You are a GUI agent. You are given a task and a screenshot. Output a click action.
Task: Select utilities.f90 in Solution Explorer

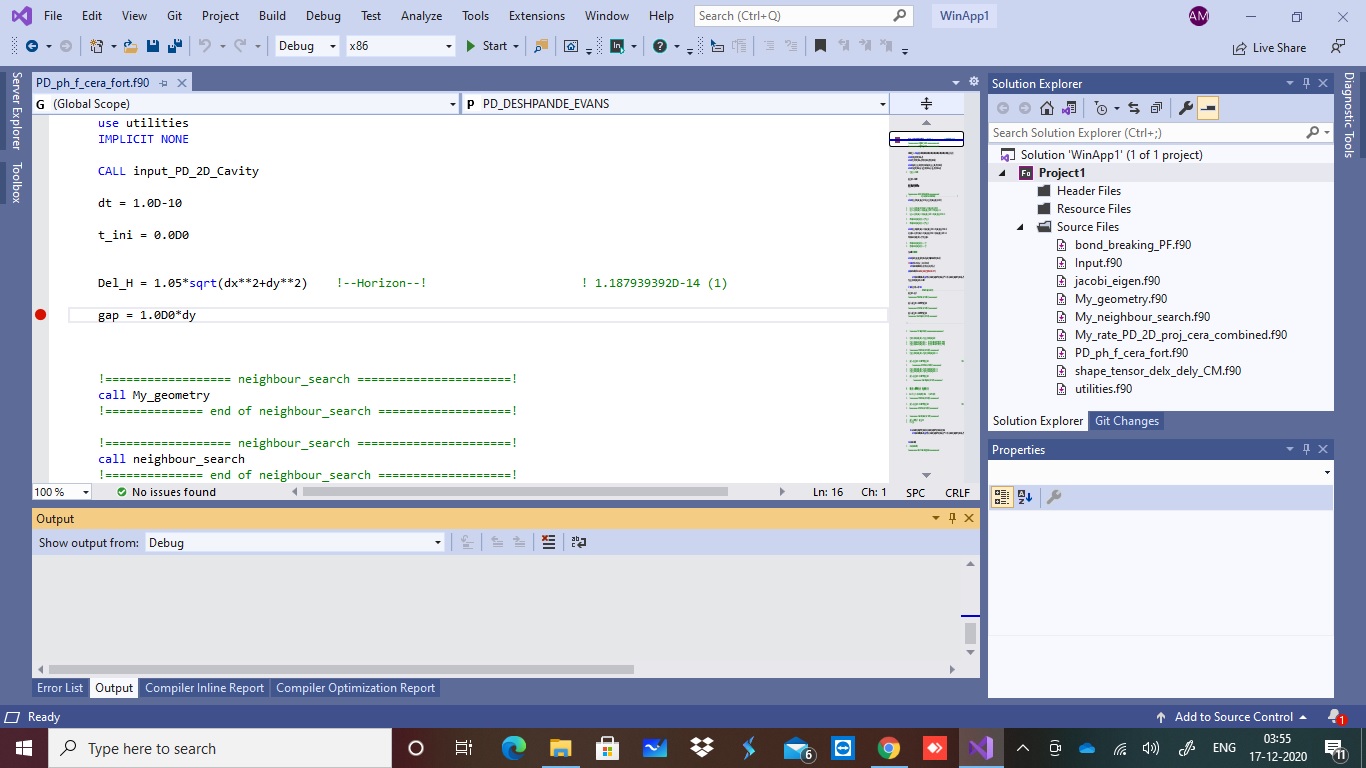[1103, 389]
